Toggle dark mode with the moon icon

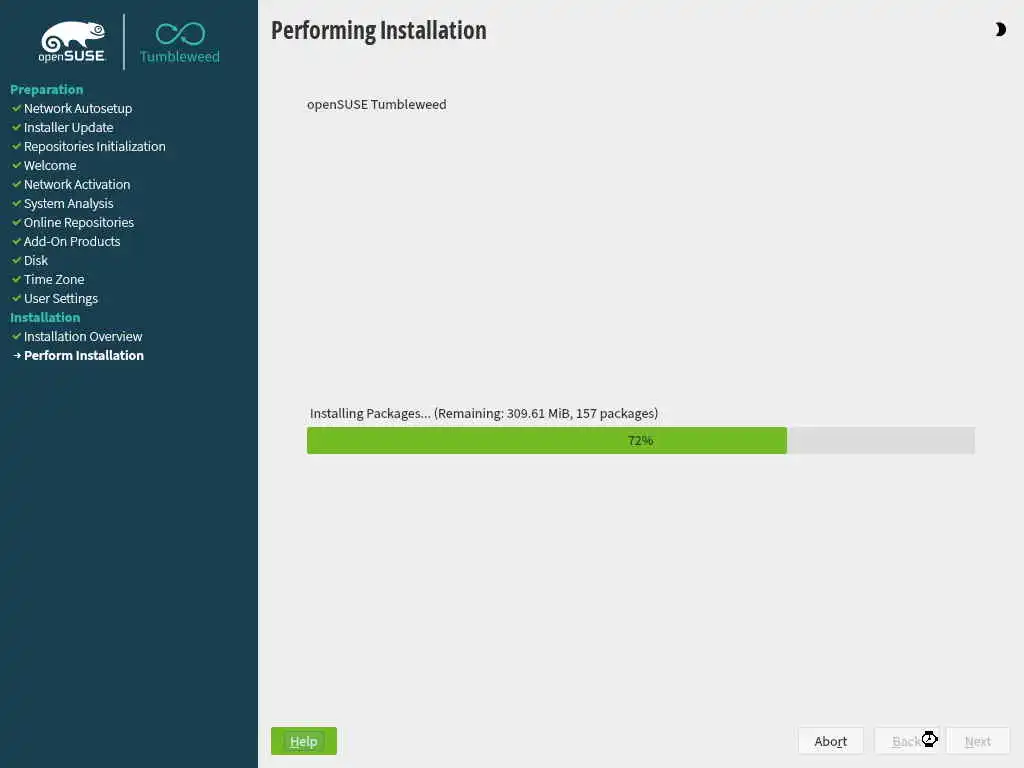tap(1000, 29)
